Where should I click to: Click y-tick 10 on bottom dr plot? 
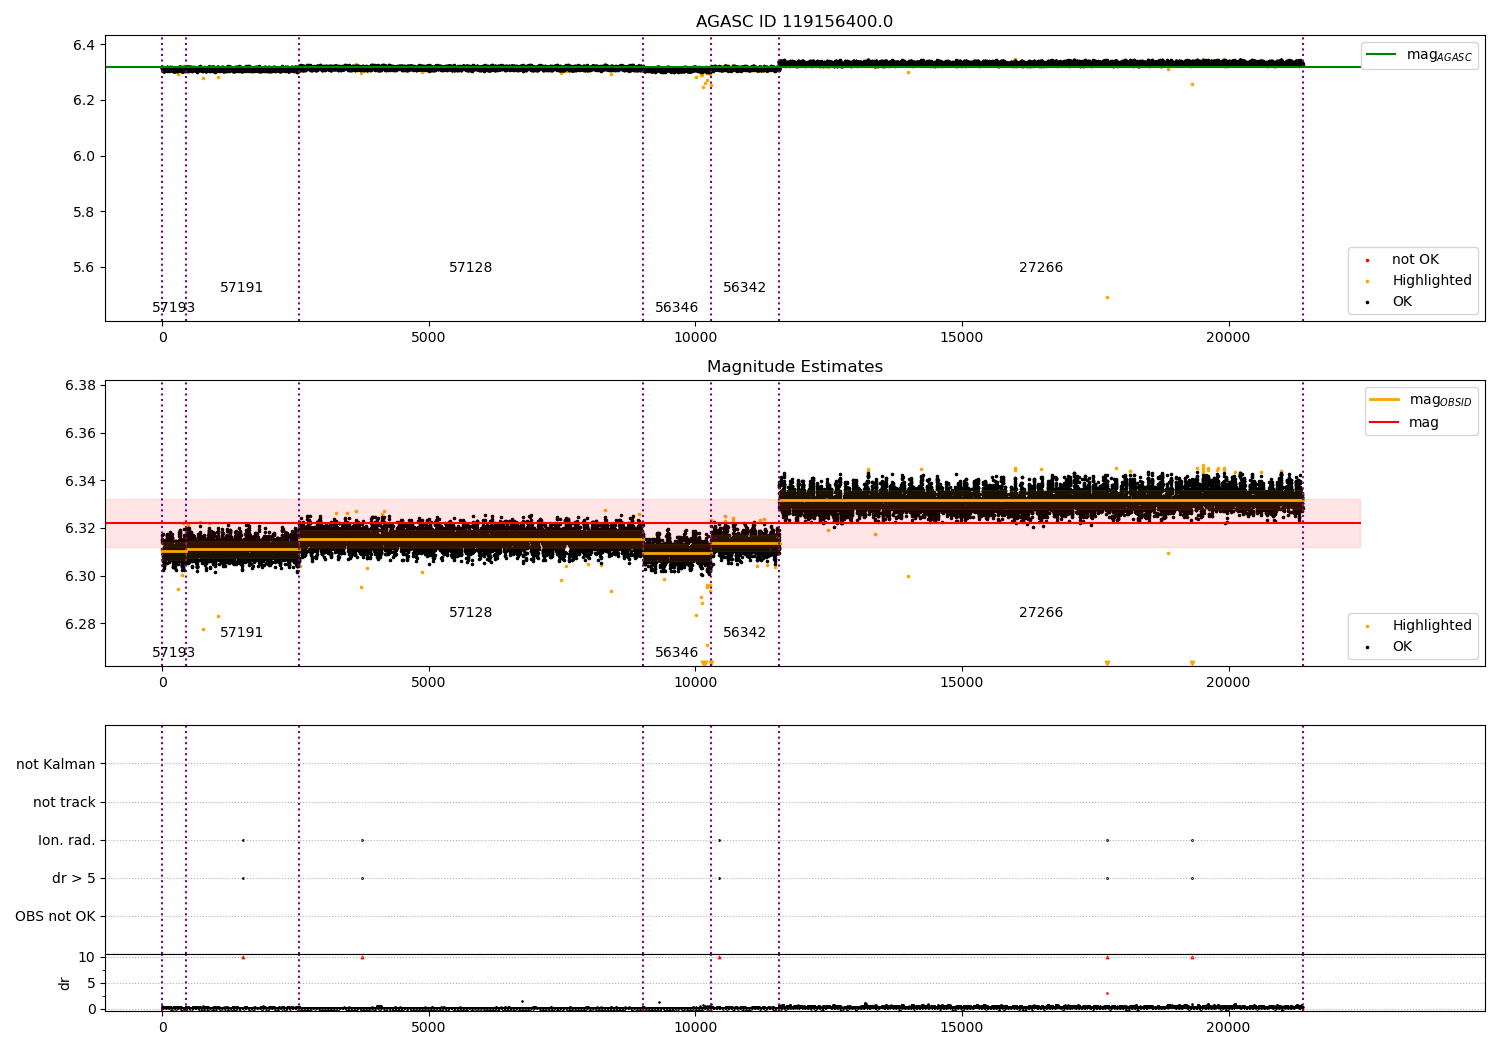87,957
